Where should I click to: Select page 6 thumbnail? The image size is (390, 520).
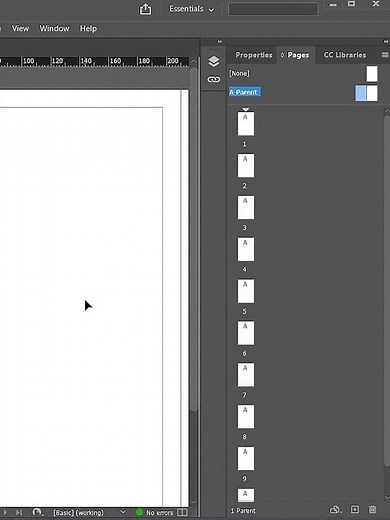point(246,333)
